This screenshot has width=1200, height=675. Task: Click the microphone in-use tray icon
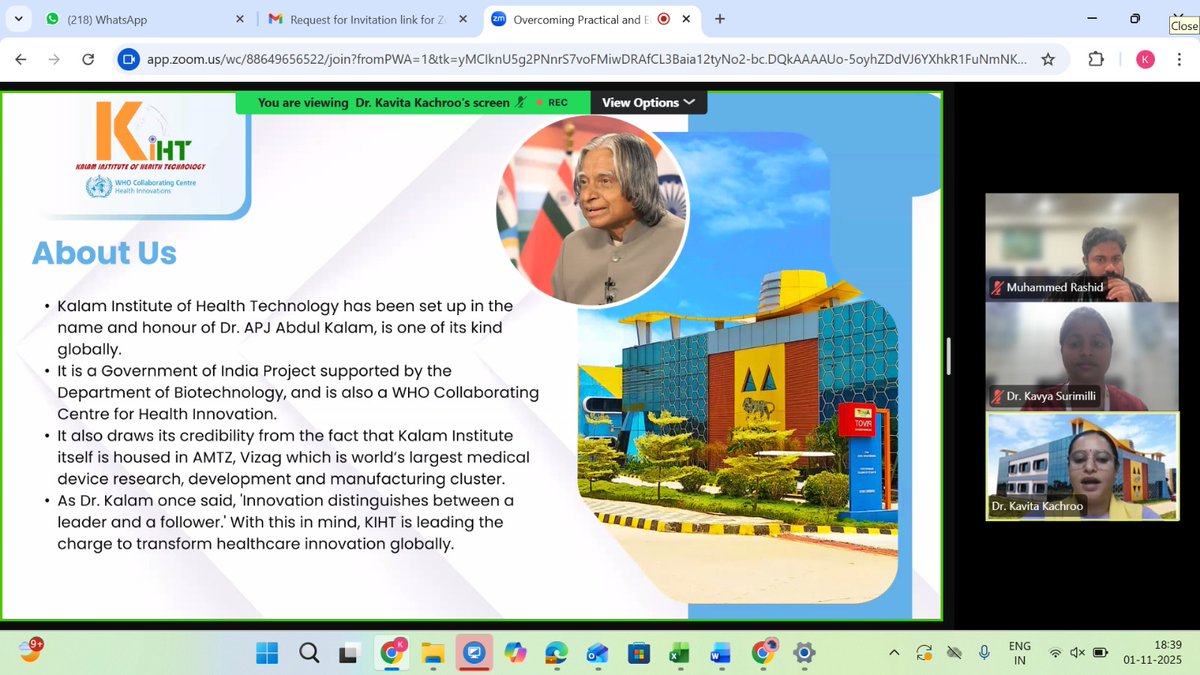click(984, 652)
